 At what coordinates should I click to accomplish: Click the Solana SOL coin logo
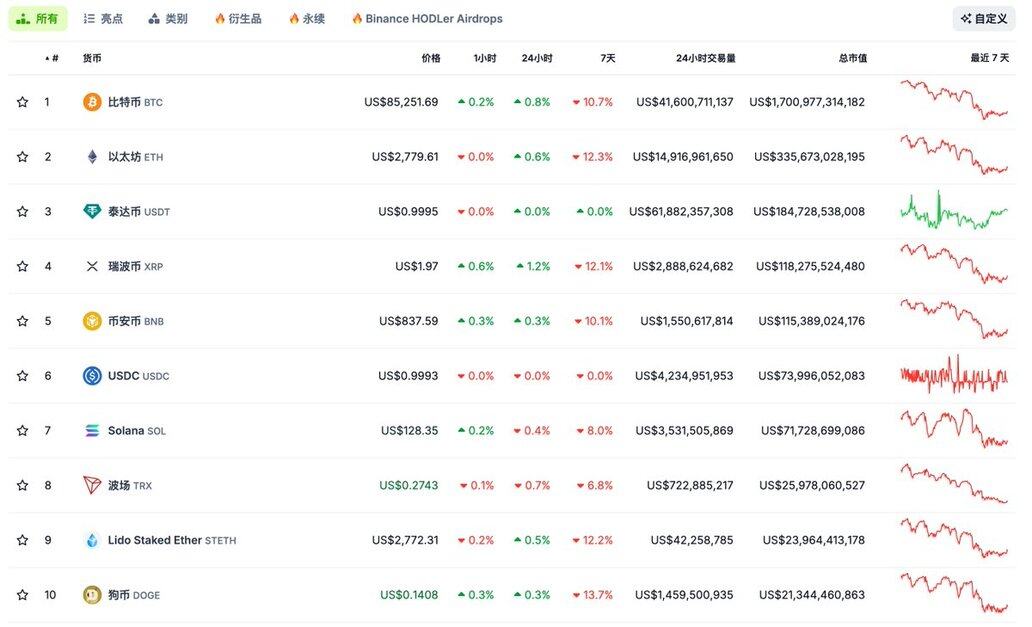click(x=92, y=431)
